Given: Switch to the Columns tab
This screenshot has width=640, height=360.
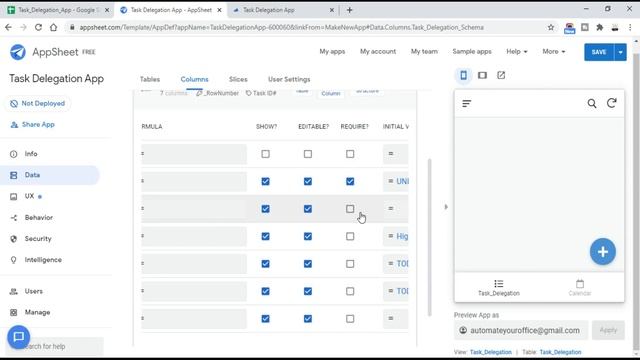Looking at the screenshot, I should 194,79.
